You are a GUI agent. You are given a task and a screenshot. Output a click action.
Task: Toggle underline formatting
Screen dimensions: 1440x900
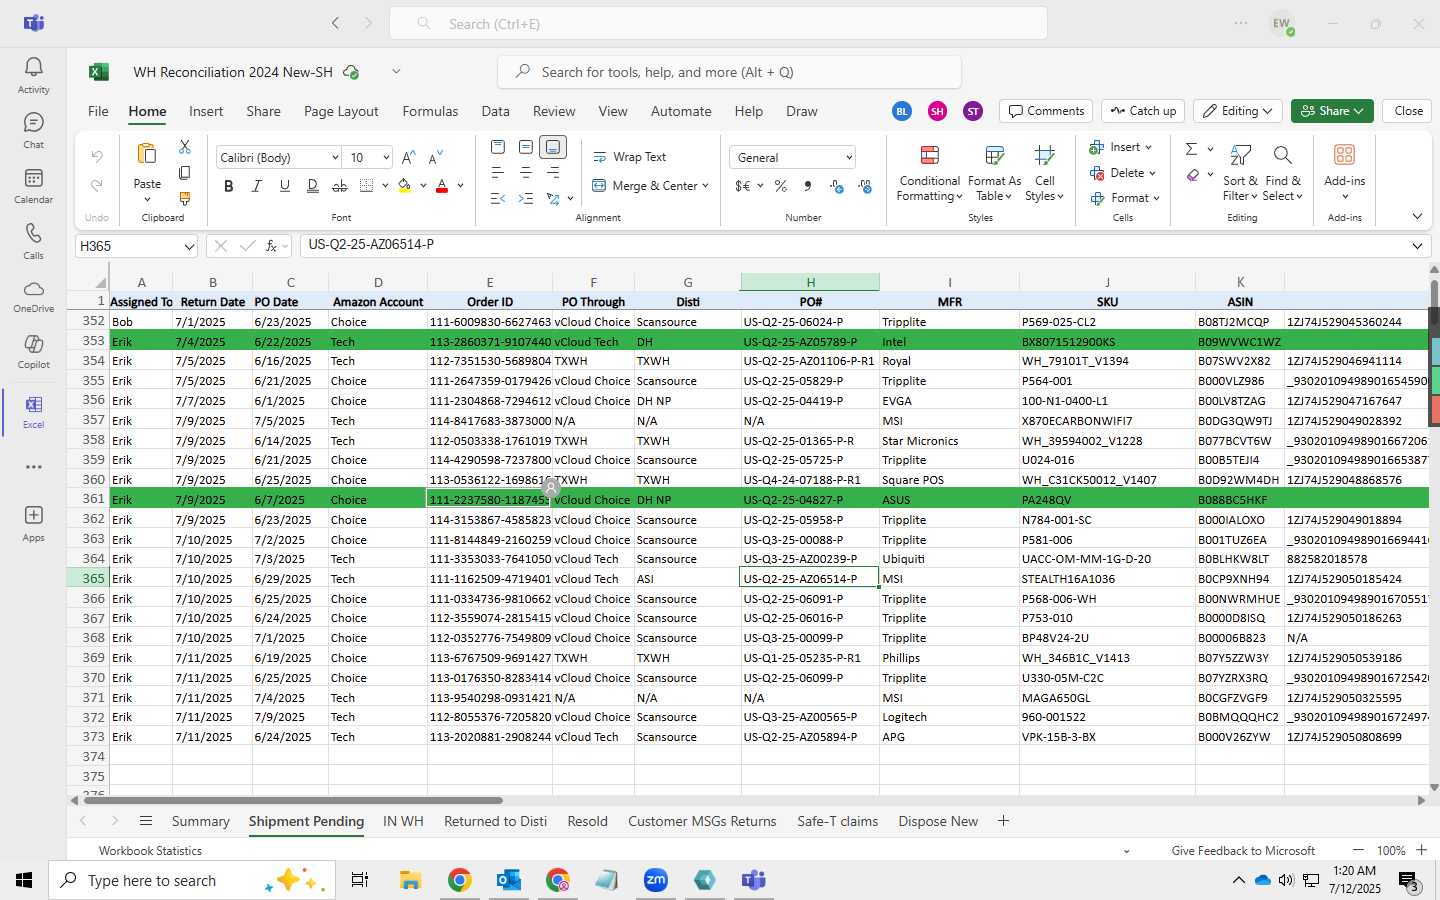point(285,186)
